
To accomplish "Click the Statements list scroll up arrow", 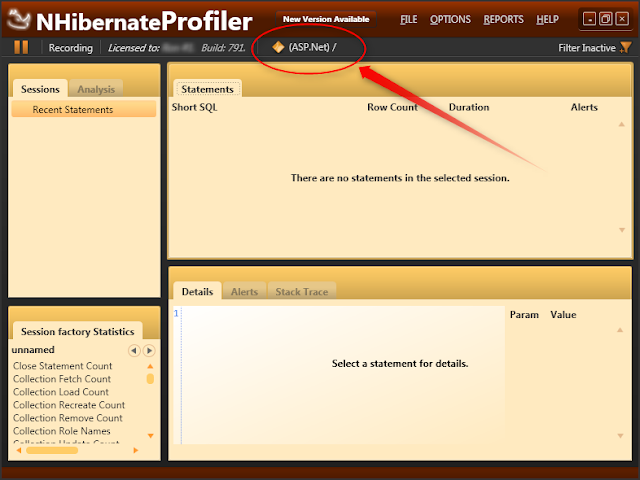I will pos(622,124).
